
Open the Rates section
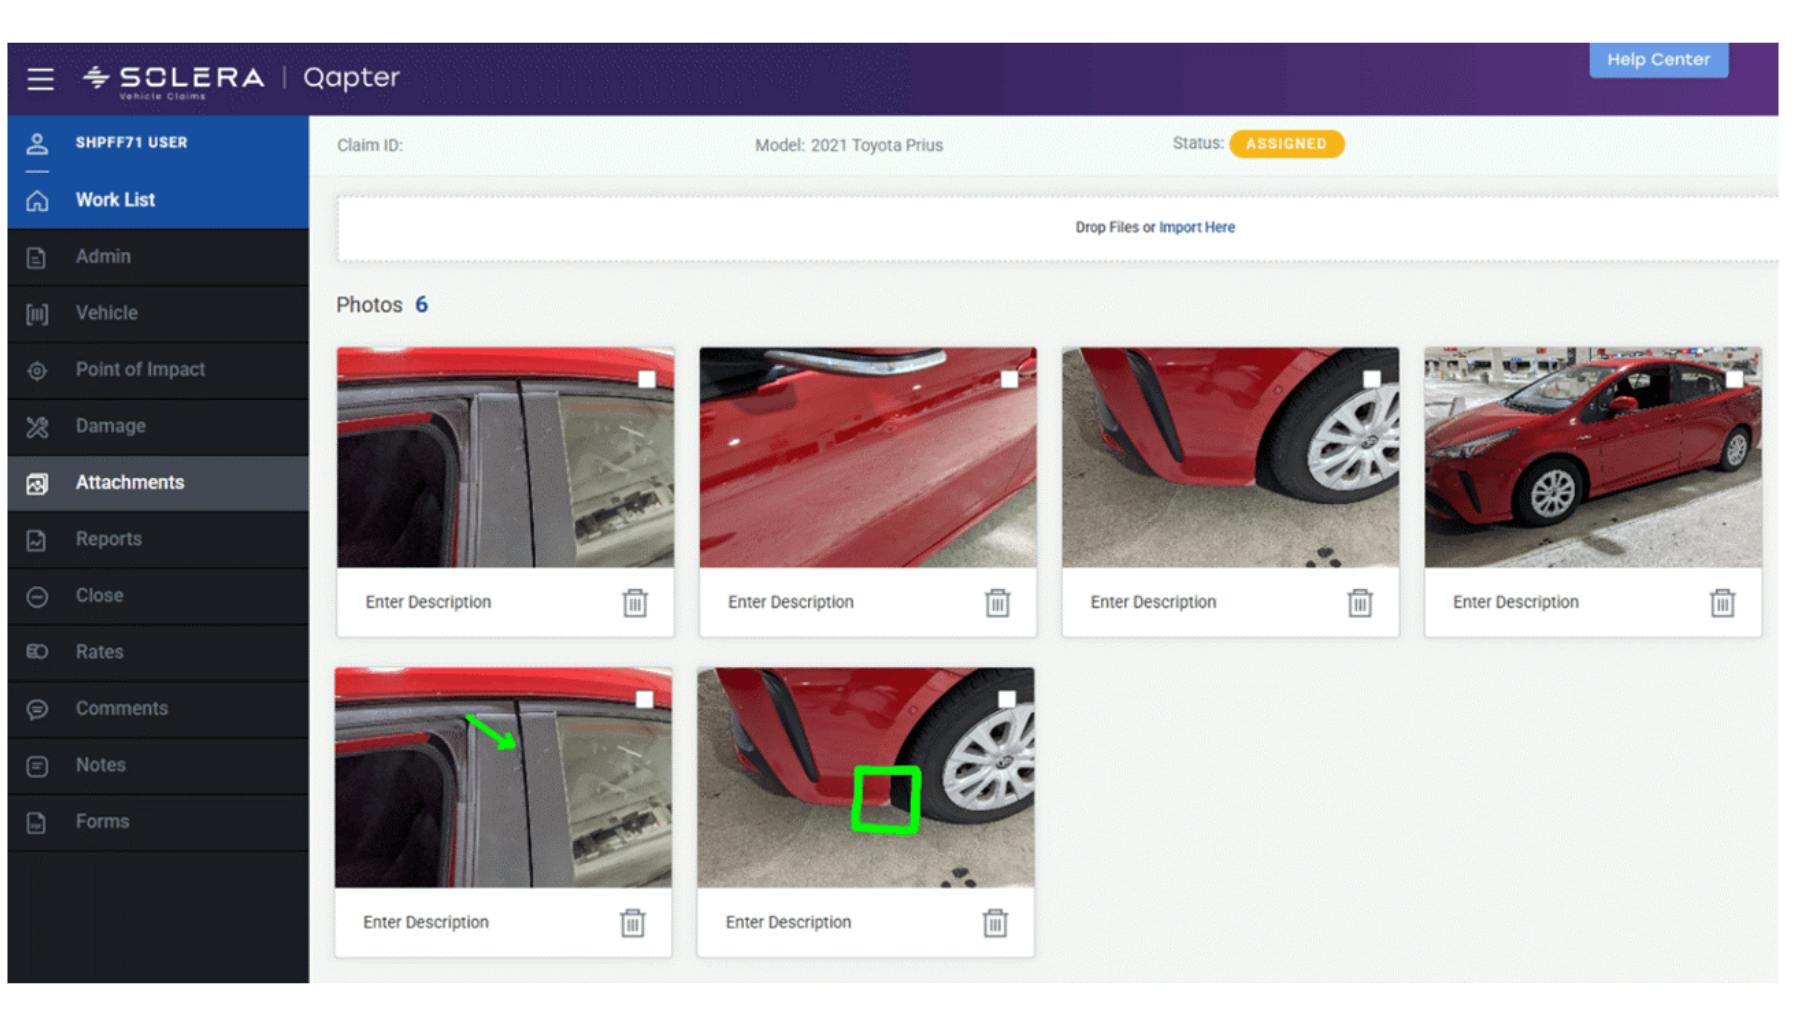click(x=99, y=652)
